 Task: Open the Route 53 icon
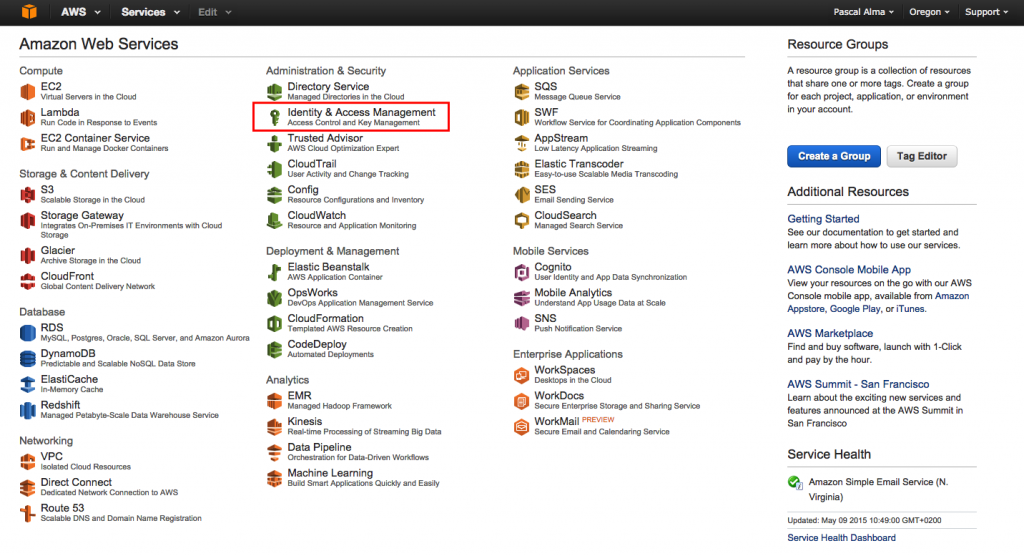click(27, 514)
